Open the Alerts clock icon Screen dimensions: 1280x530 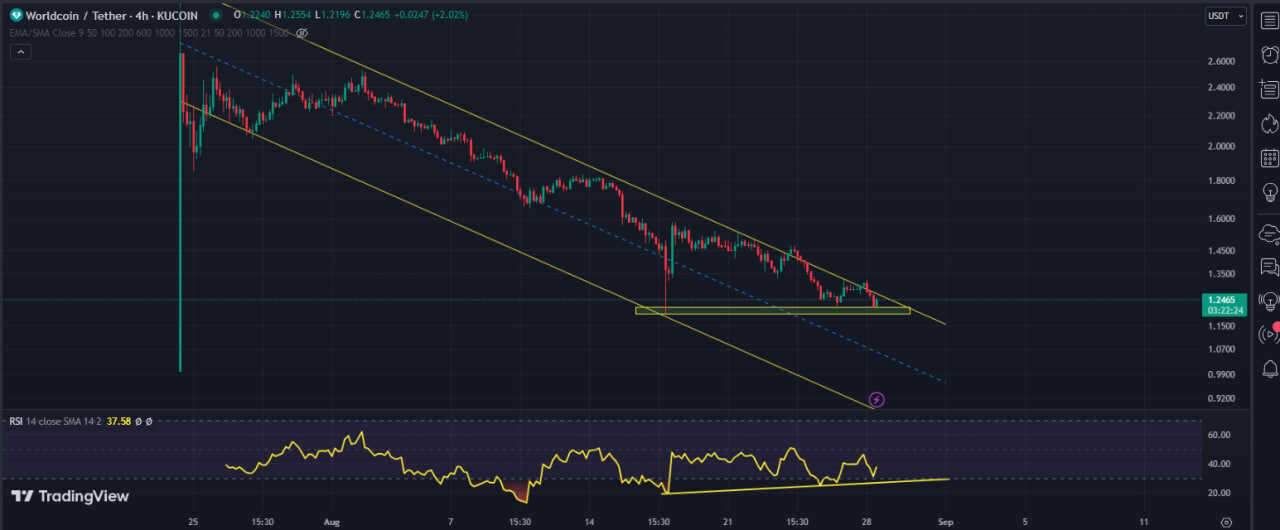[1269, 54]
